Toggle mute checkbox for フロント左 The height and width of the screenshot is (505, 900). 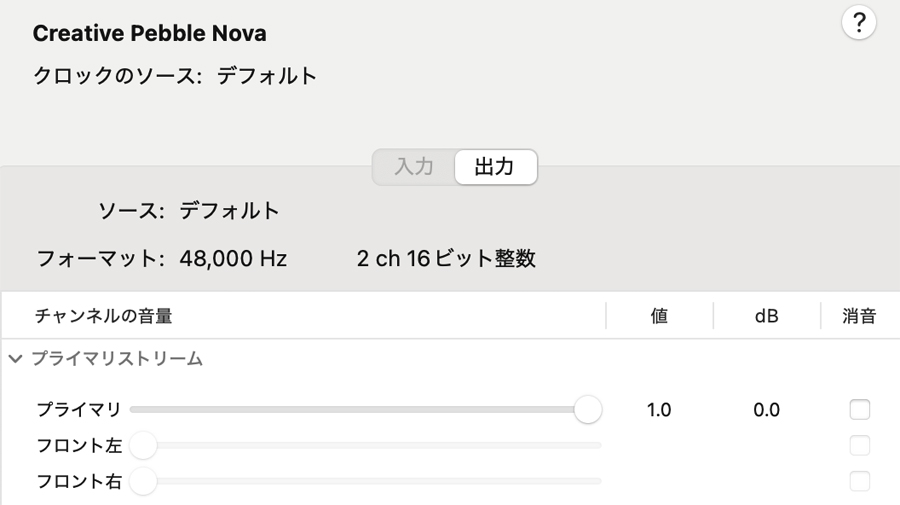pos(859,445)
